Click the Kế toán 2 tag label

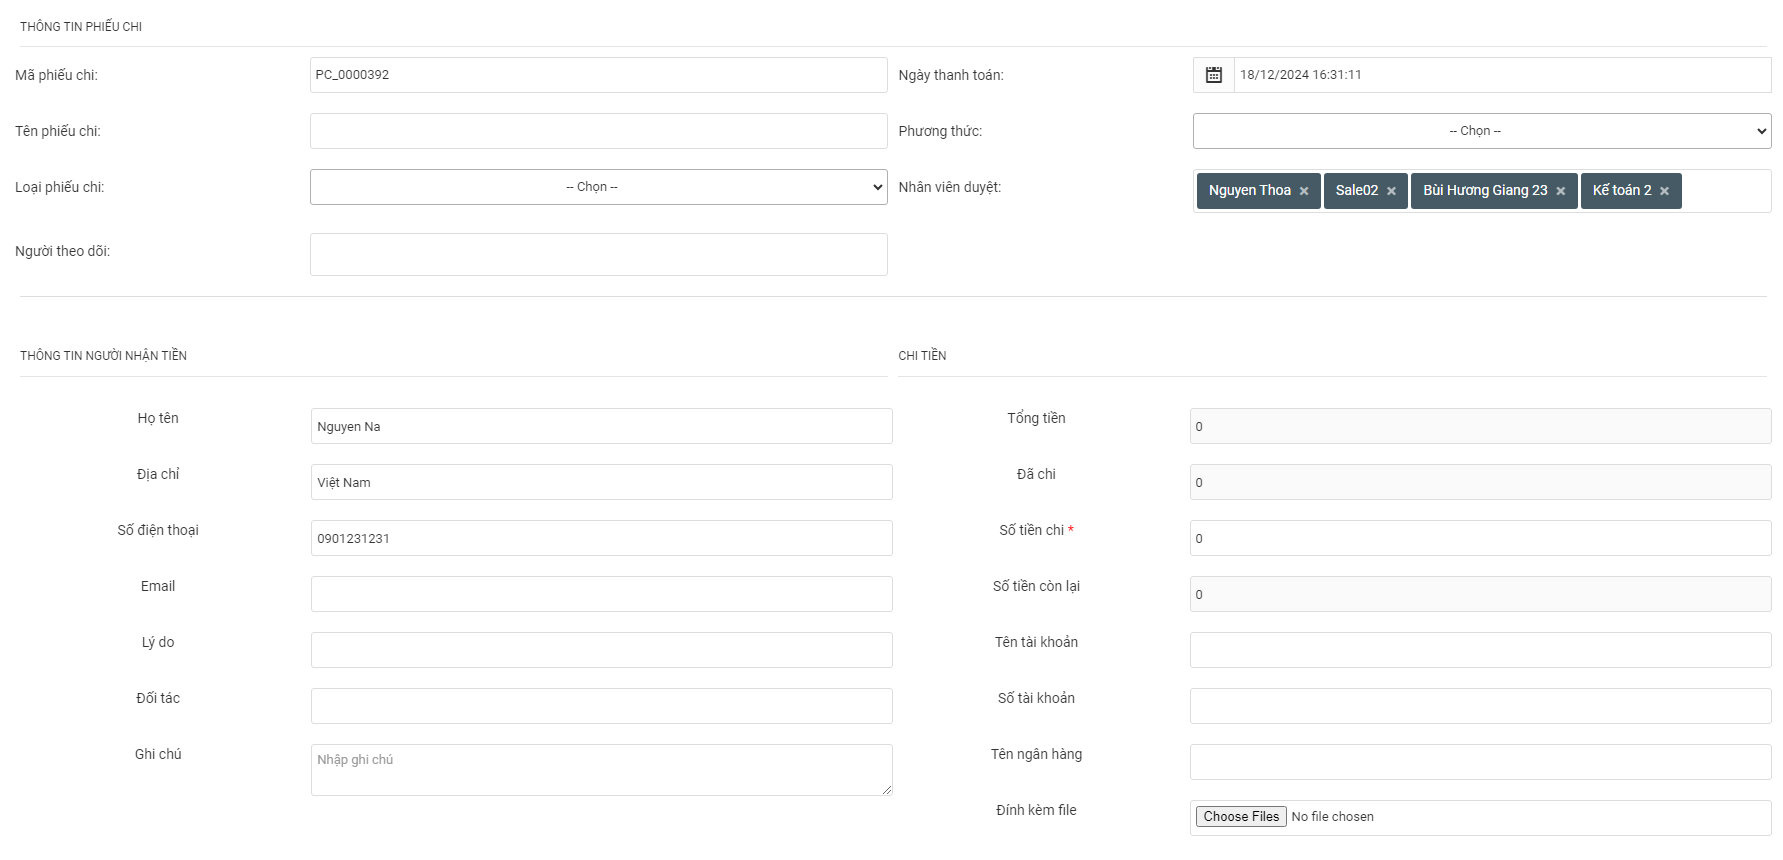(1622, 190)
